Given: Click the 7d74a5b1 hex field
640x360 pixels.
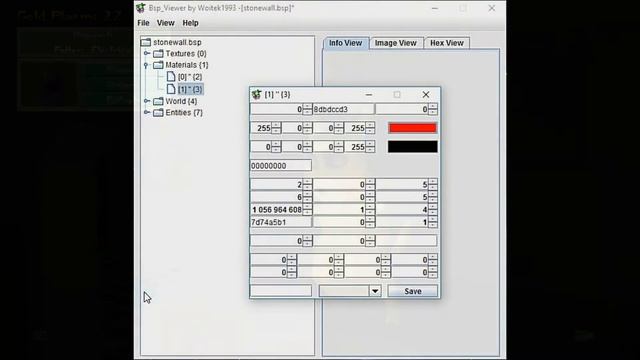Looking at the screenshot, I should (x=281, y=222).
